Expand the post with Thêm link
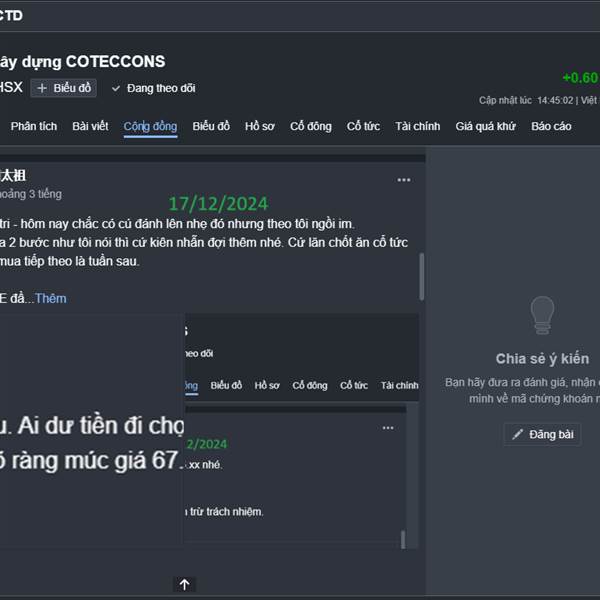The width and height of the screenshot is (600, 600). point(51,298)
